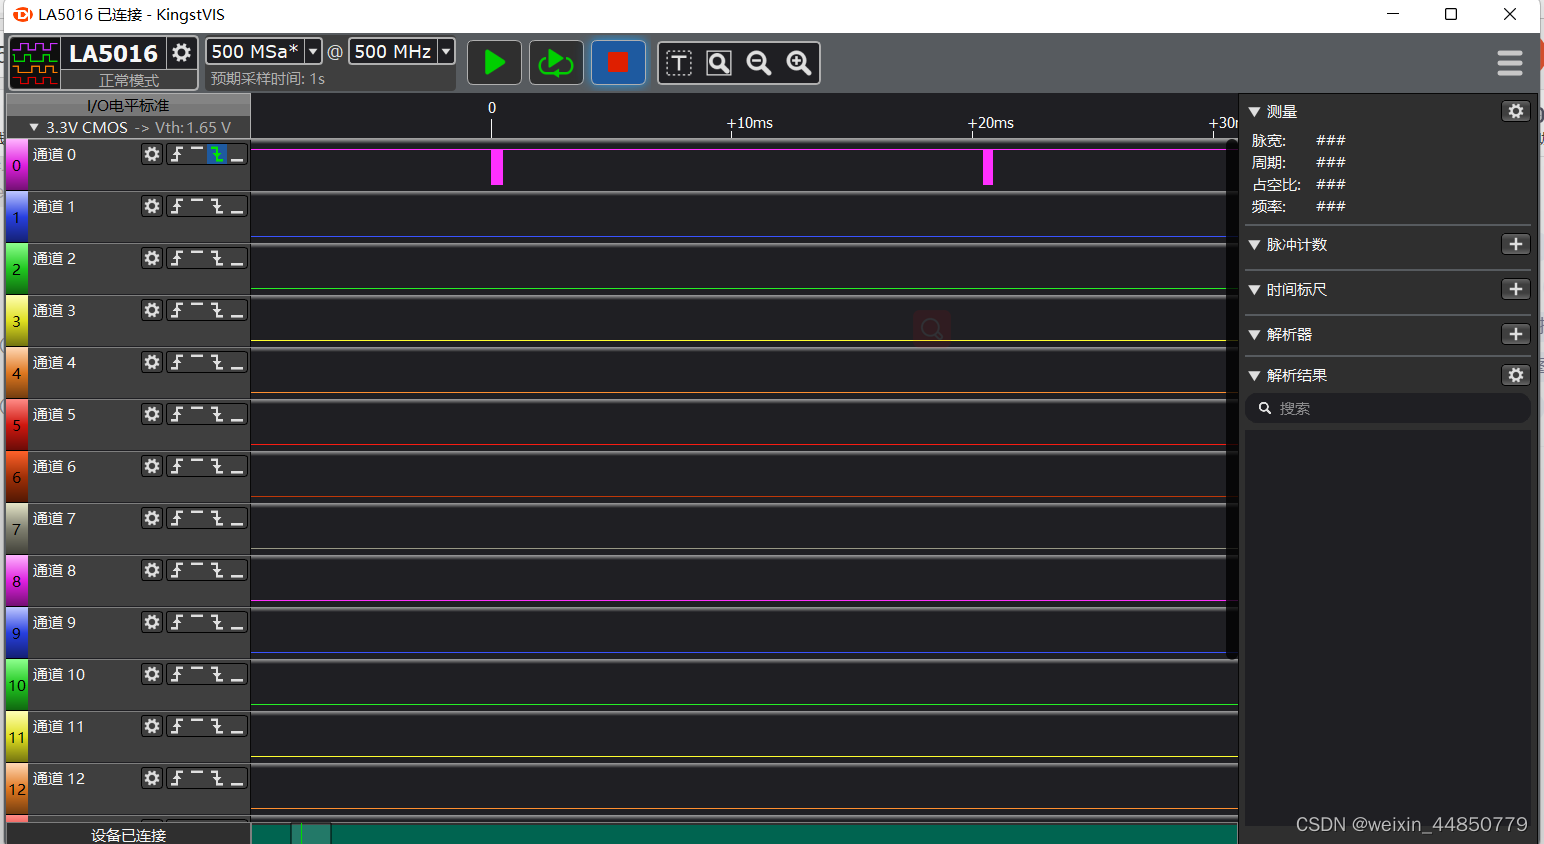The image size is (1544, 844).
Task: Toggle falling edge trigger on 通道 0
Action: (x=217, y=154)
